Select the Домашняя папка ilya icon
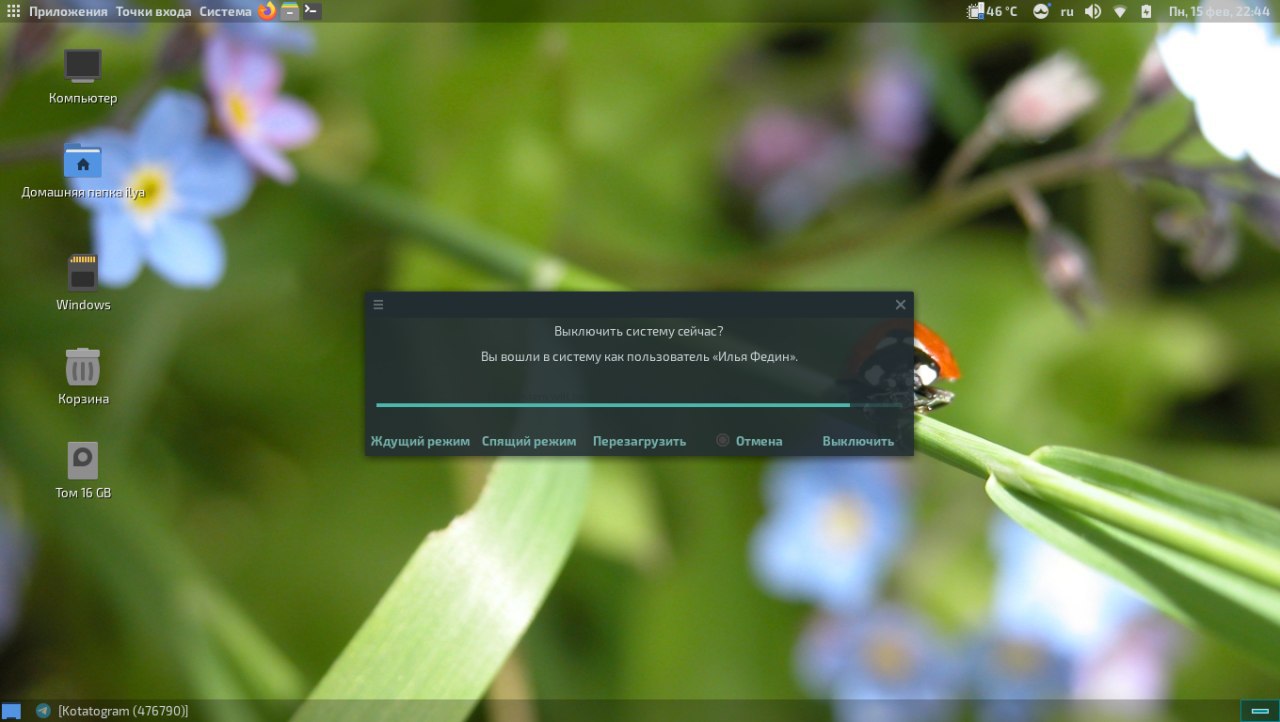Viewport: 1280px width, 722px height. 83,170
